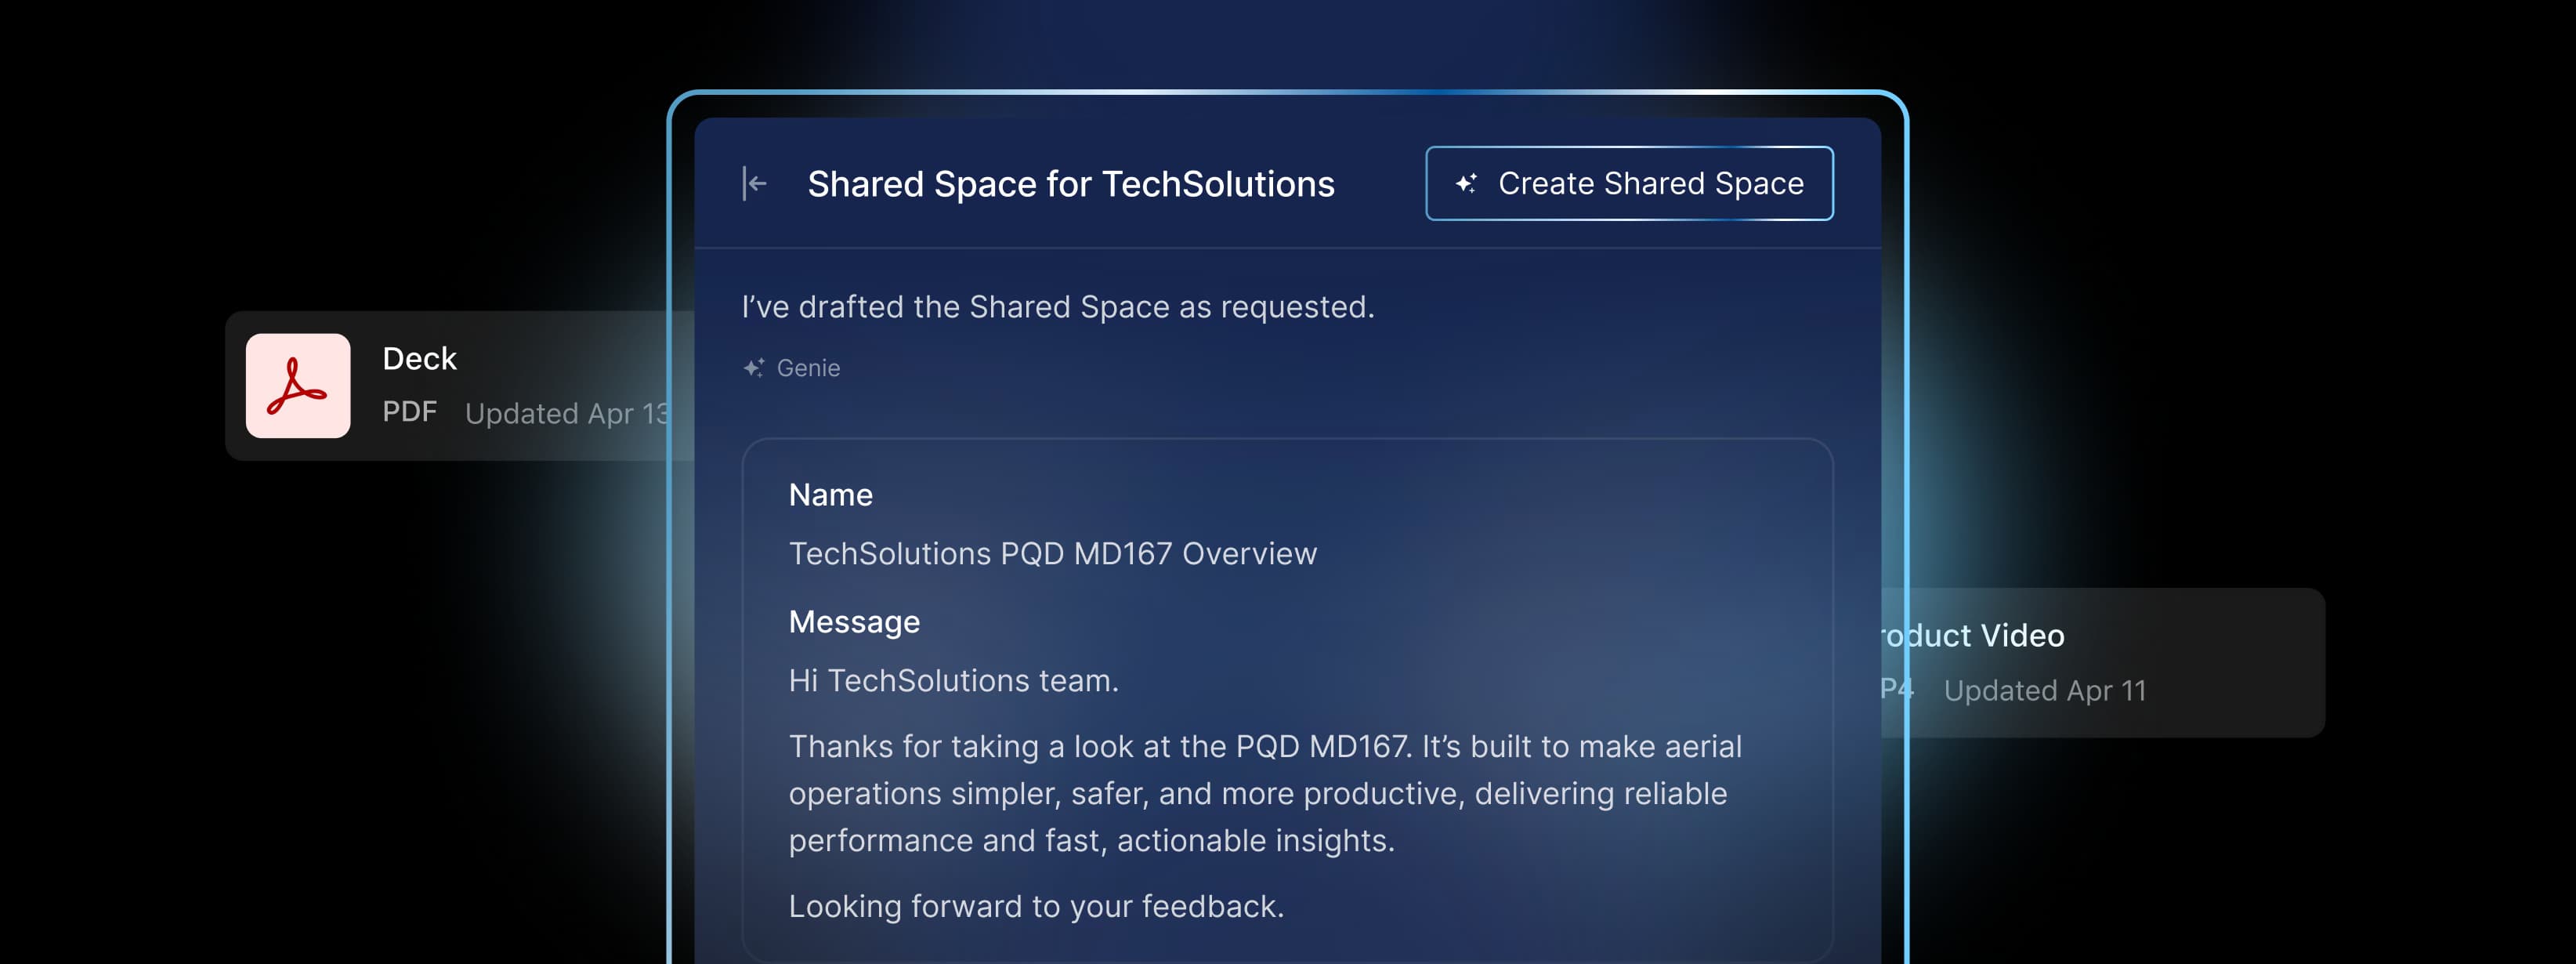Select the Deck file card title
Viewport: 2576px width, 964px height.
point(419,359)
